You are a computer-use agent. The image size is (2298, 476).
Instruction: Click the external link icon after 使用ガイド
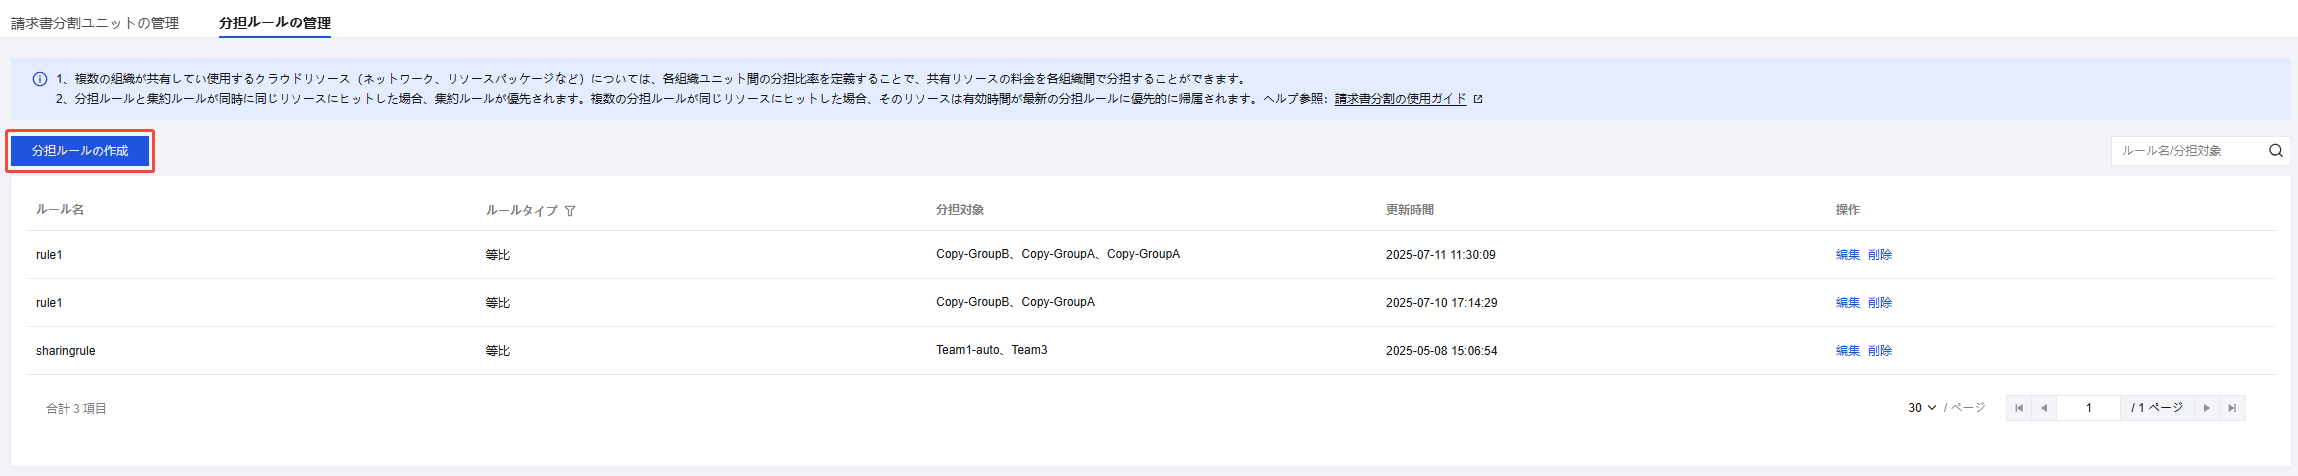(x=1478, y=99)
